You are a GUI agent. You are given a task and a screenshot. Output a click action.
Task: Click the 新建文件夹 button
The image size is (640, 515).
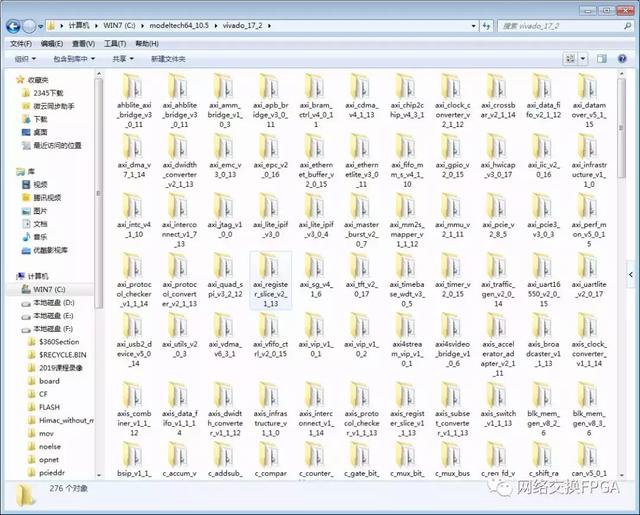168,59
